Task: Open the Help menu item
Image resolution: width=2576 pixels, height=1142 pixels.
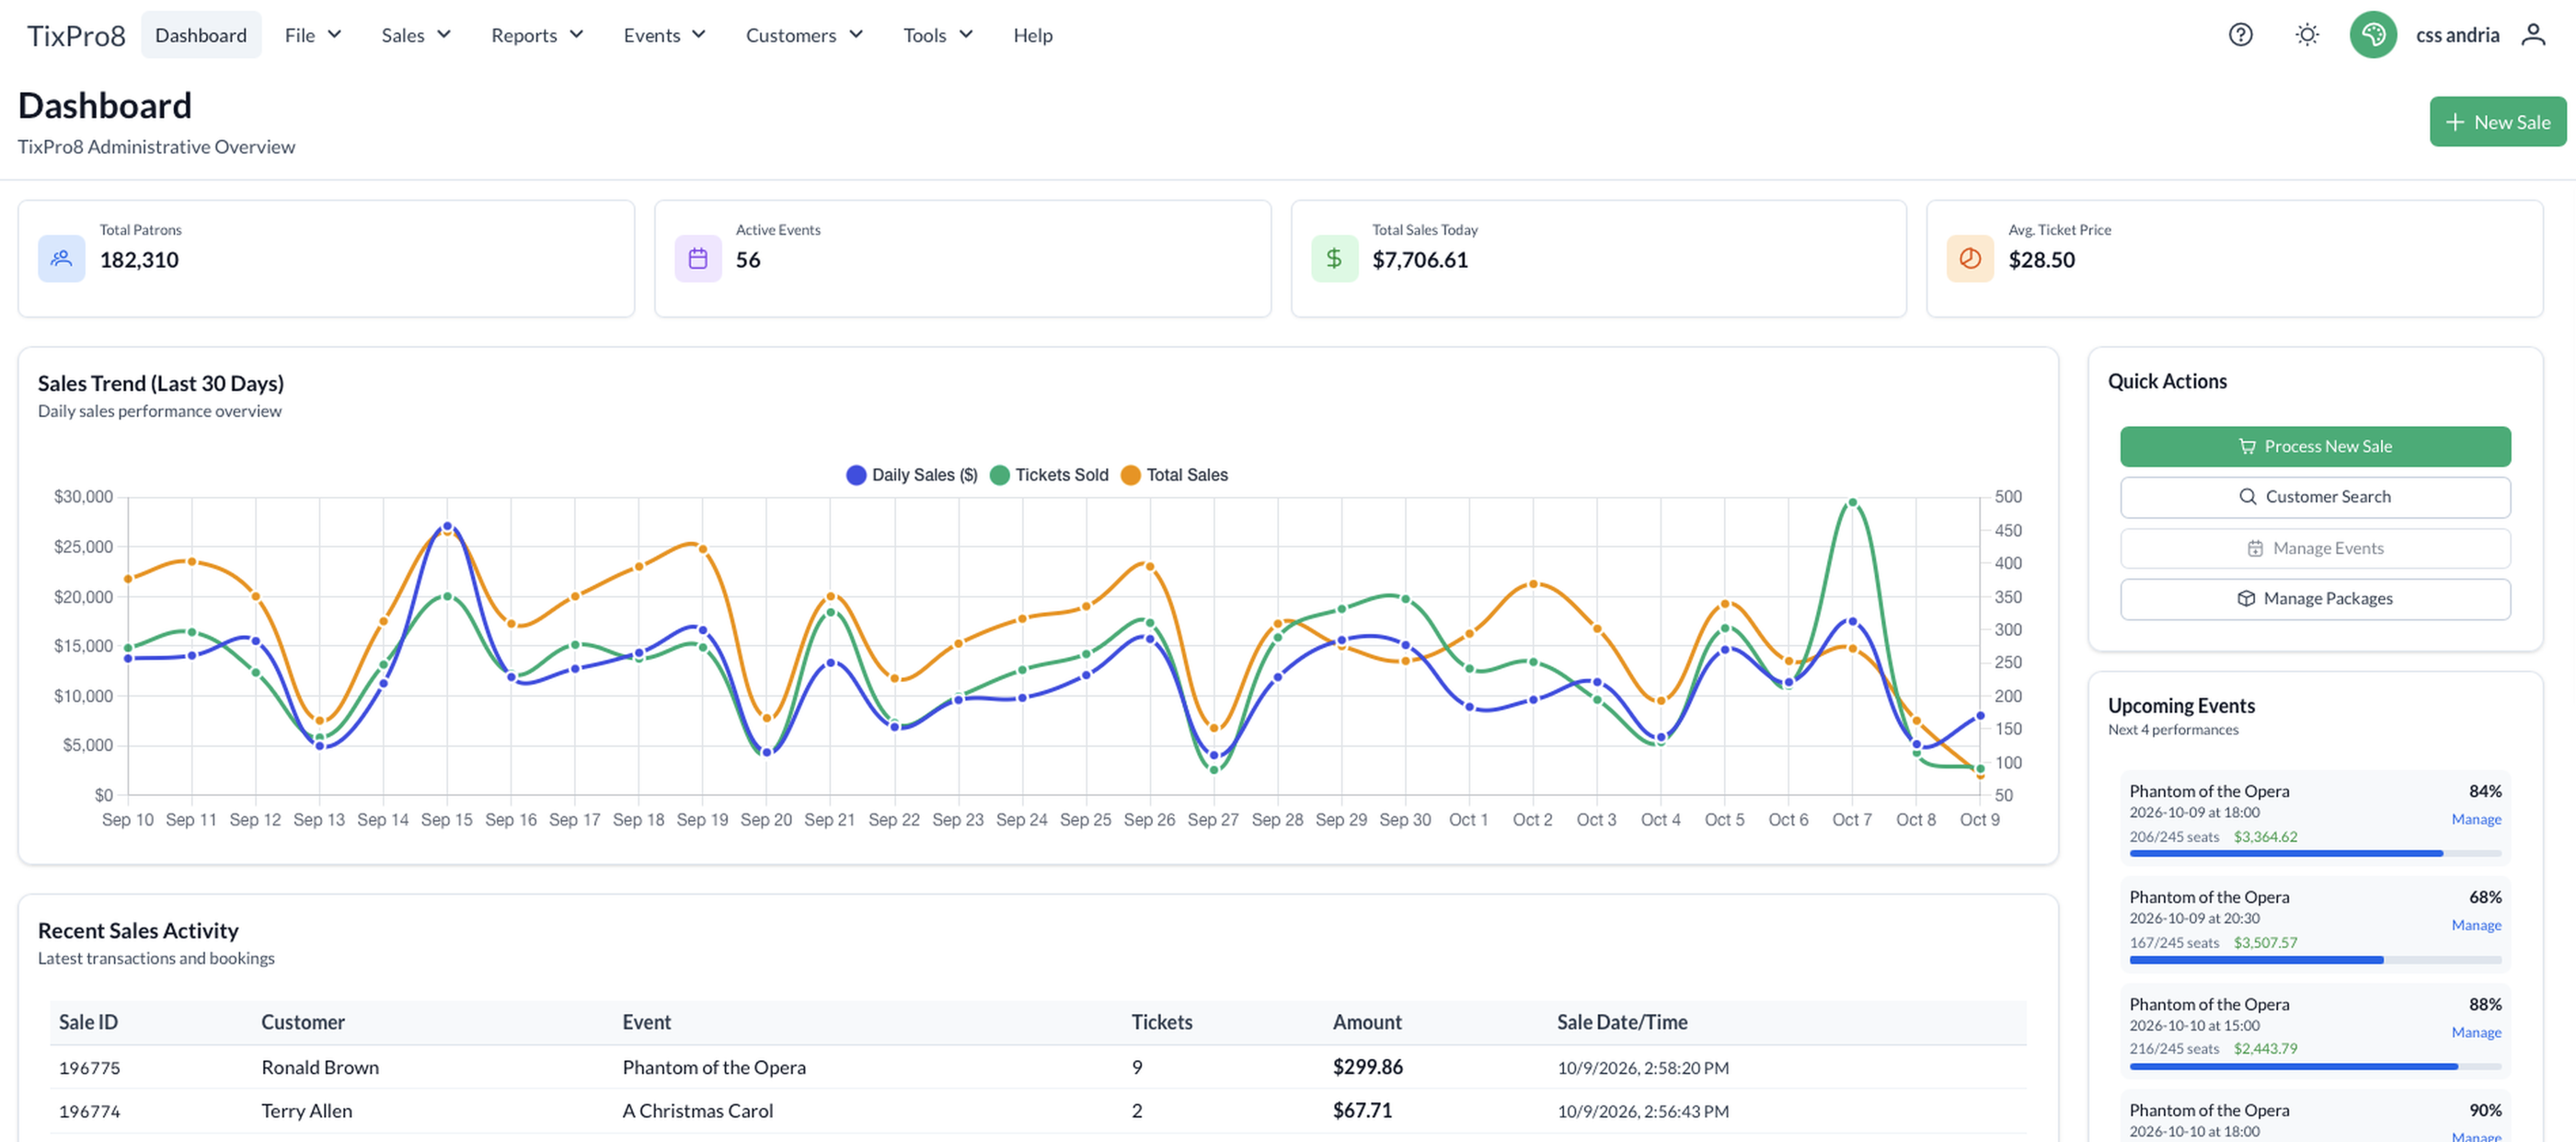Action: [x=1032, y=35]
